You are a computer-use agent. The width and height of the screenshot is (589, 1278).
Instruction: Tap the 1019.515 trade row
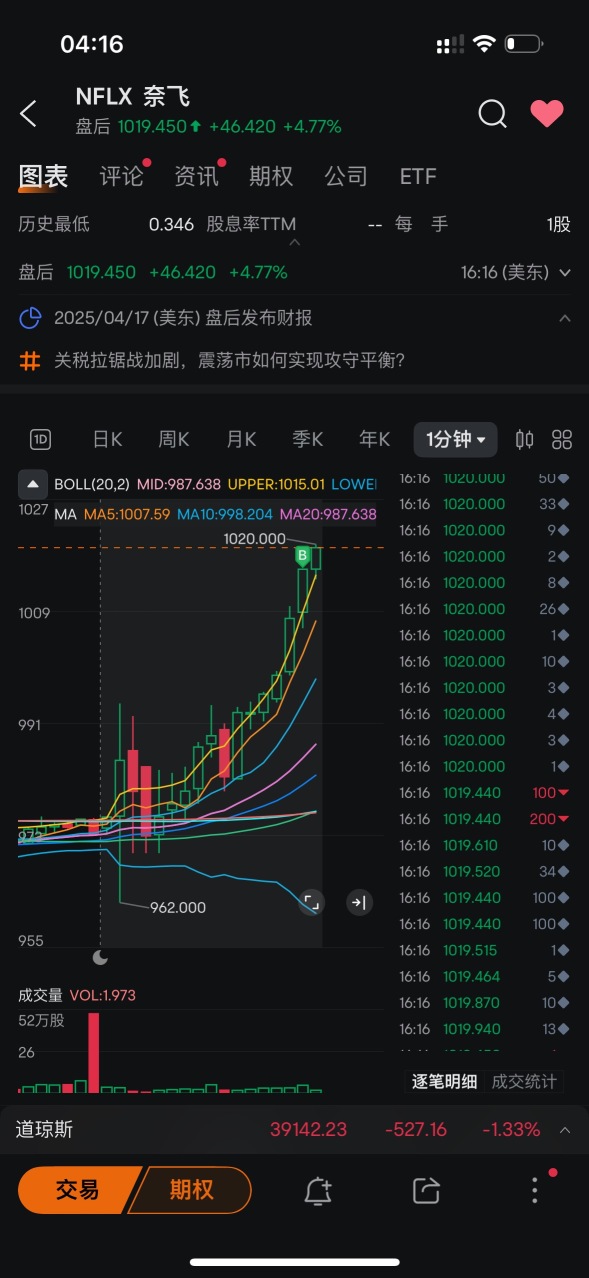tap(485, 950)
